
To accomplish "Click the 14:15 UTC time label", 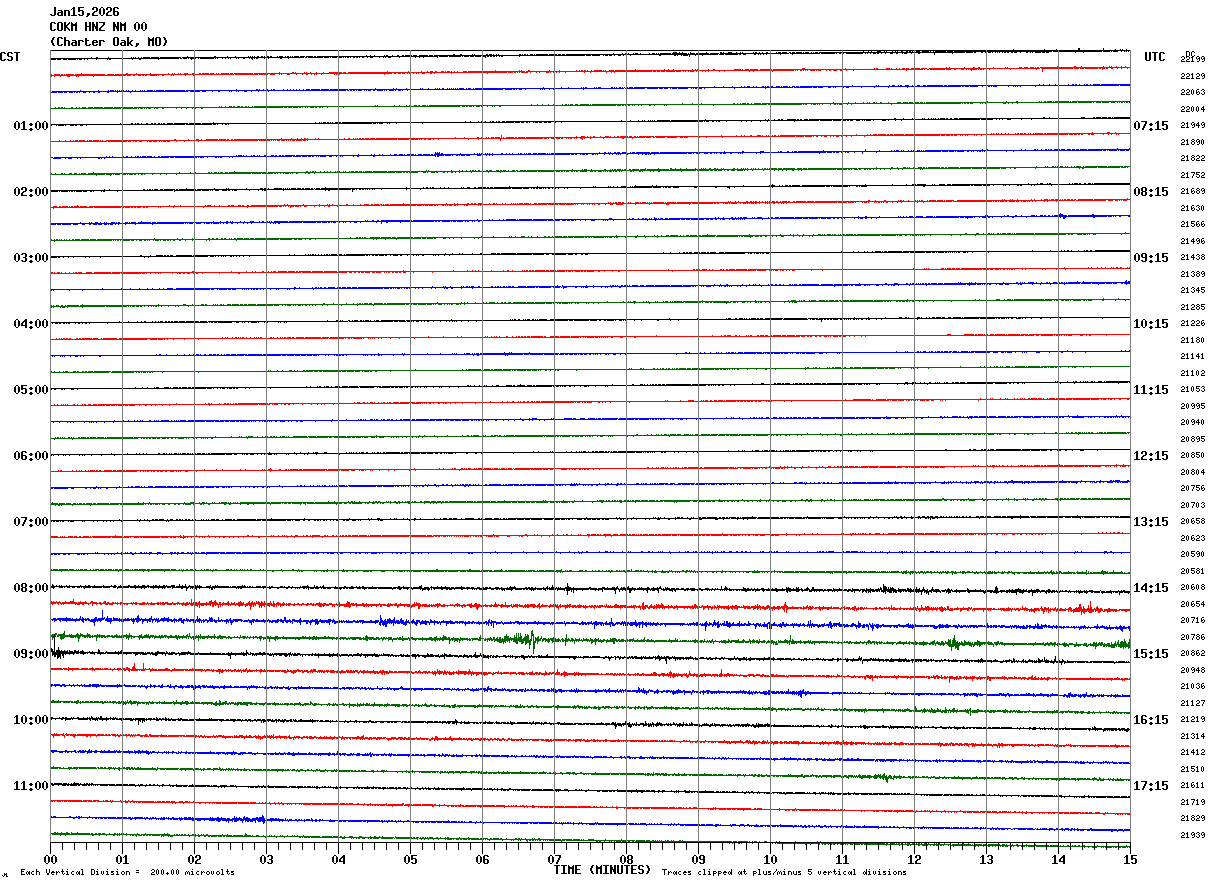I will [1151, 588].
